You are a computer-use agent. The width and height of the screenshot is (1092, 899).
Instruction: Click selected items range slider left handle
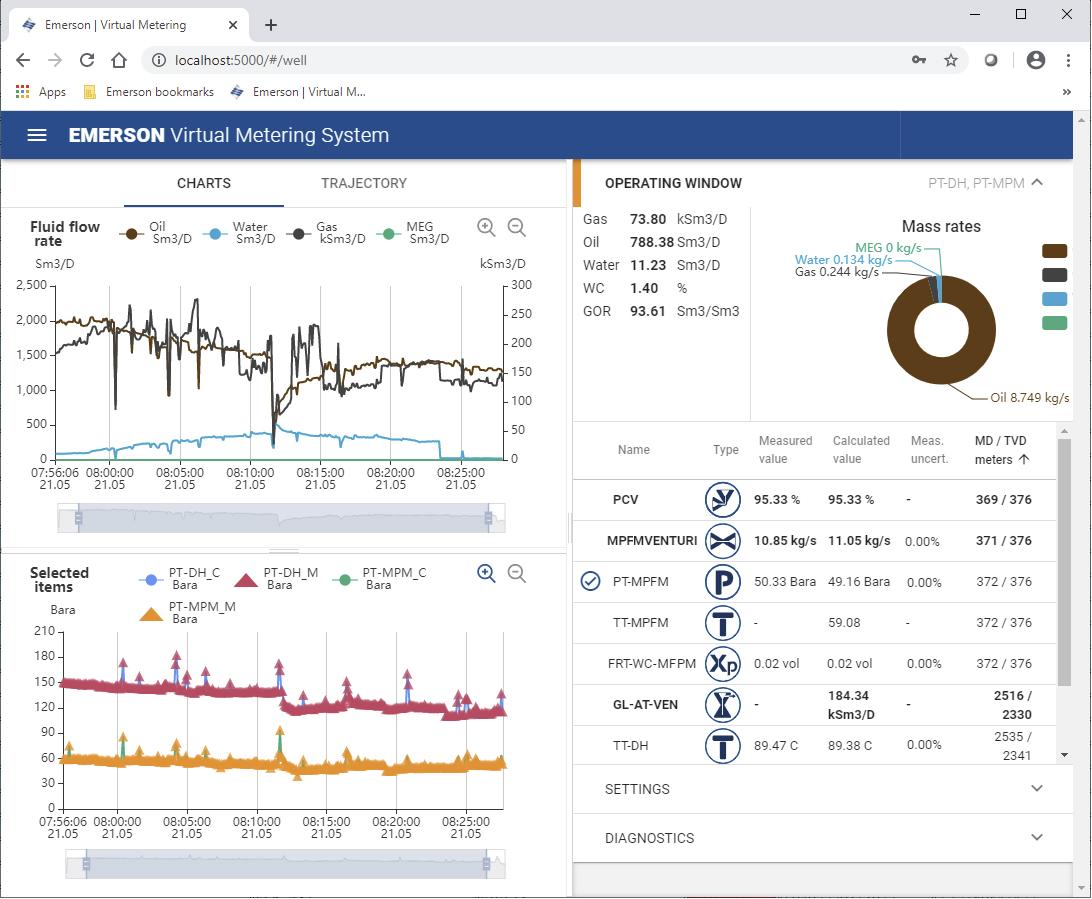pos(86,864)
